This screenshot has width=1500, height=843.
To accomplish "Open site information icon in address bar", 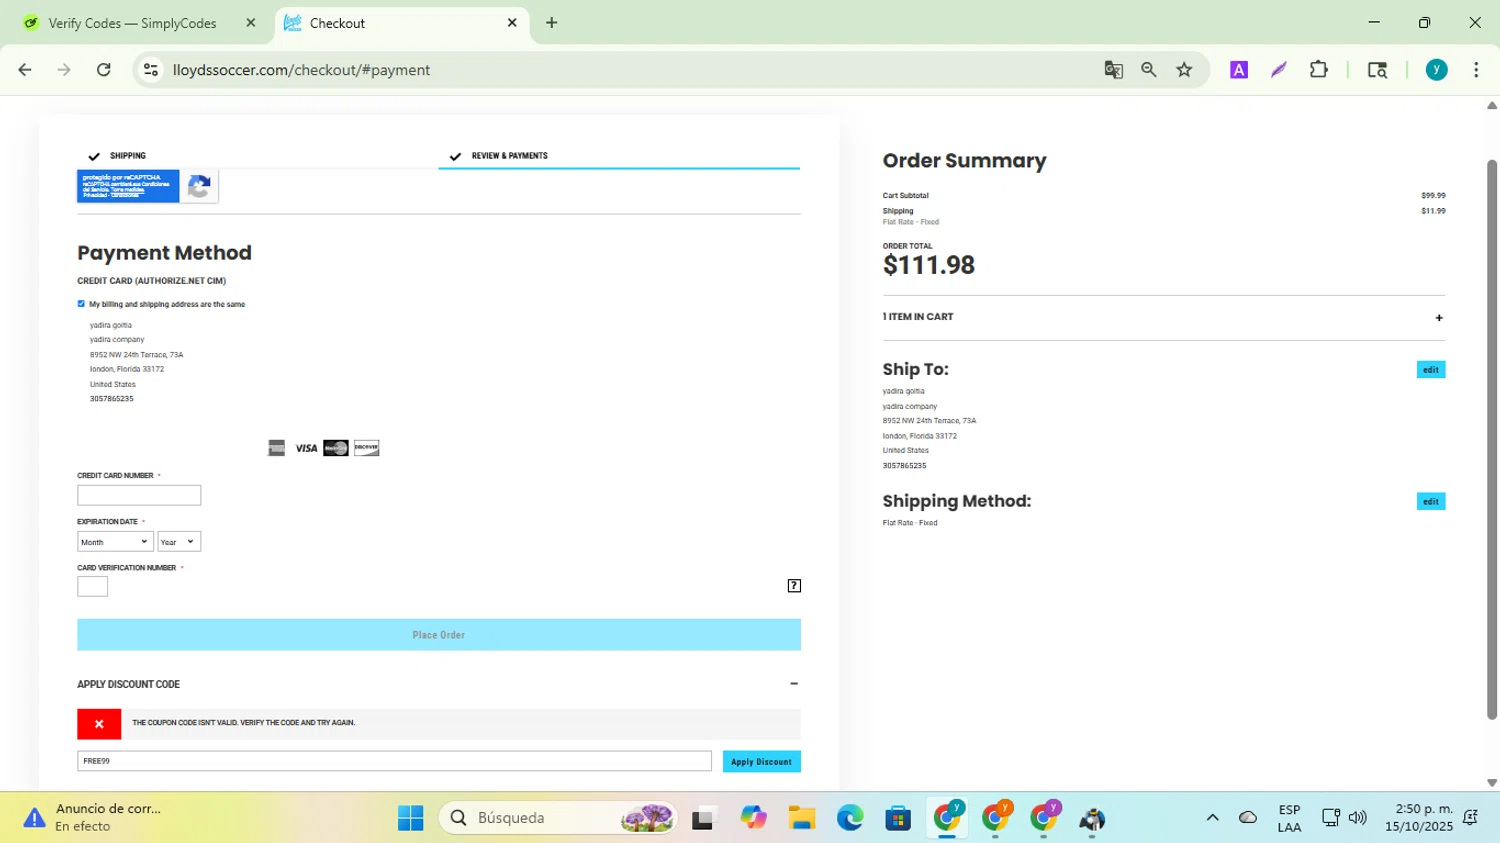I will [x=151, y=70].
